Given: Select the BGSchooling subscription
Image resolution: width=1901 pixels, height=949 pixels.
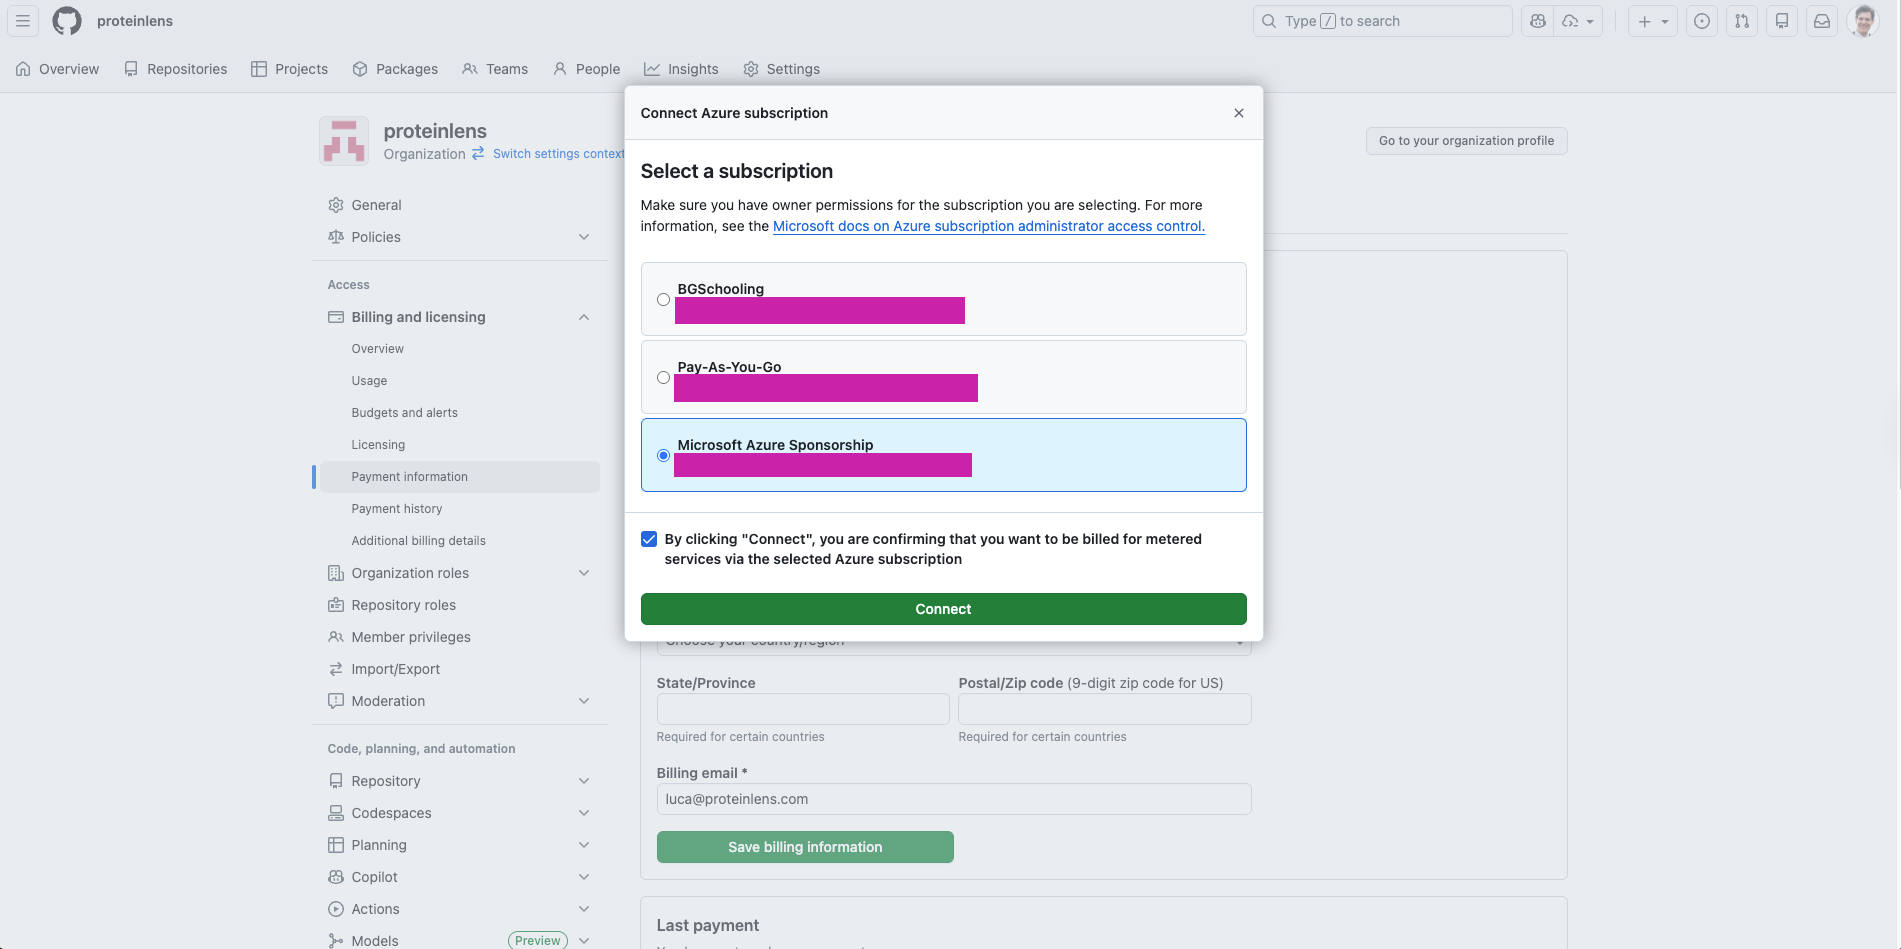Looking at the screenshot, I should coord(663,299).
